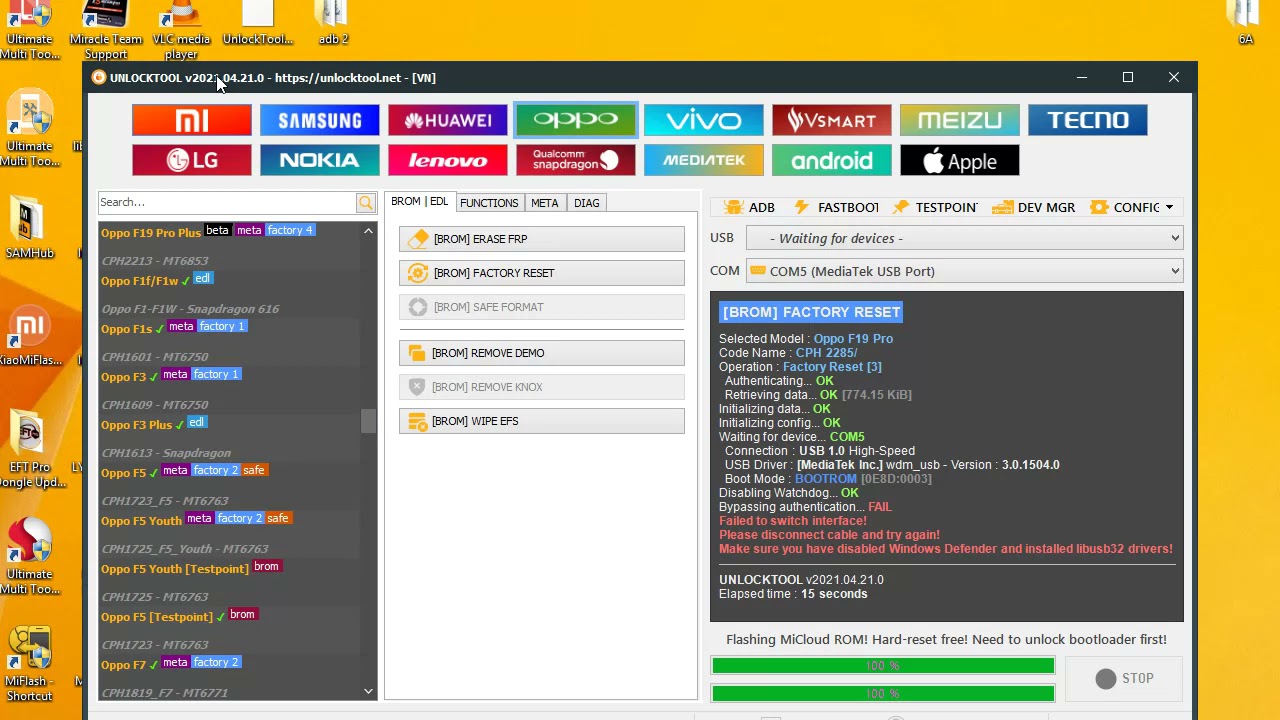This screenshot has height=720, width=1280.
Task: Choose the Apple brand tile
Action: (x=960, y=160)
